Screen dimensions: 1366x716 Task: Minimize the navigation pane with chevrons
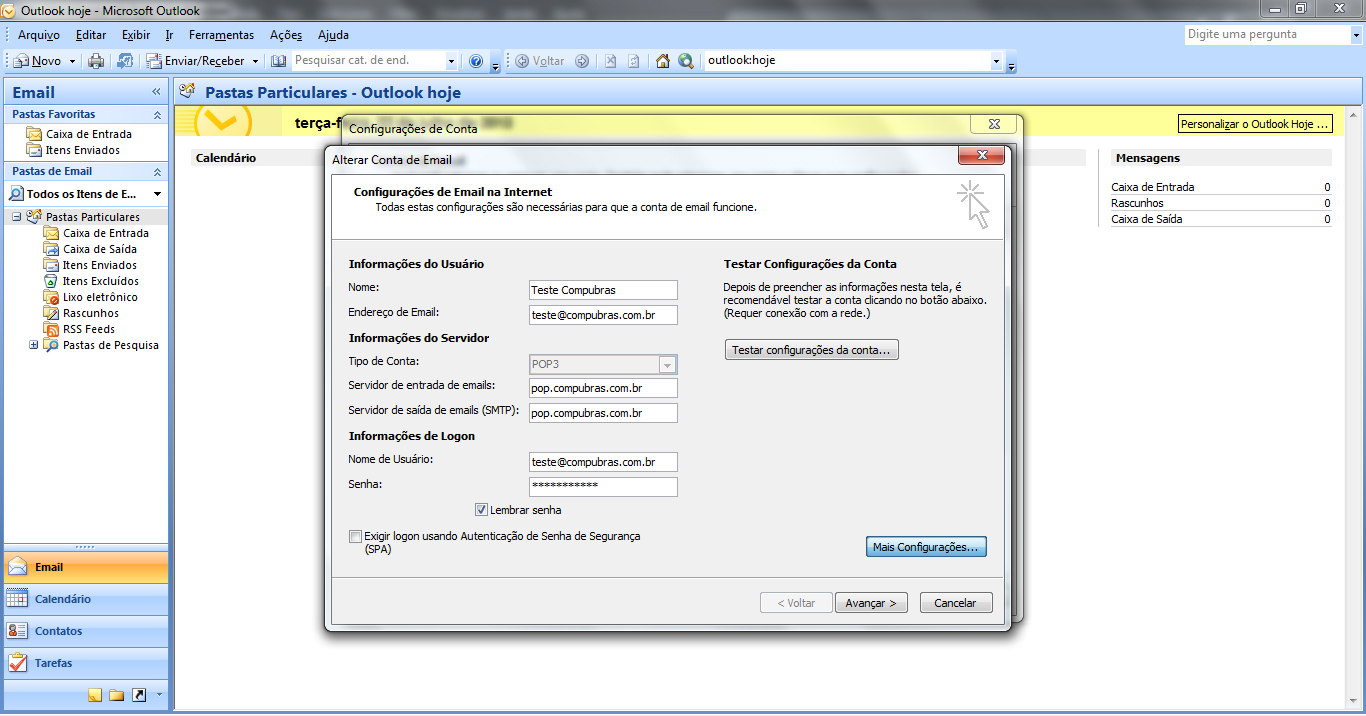[156, 92]
